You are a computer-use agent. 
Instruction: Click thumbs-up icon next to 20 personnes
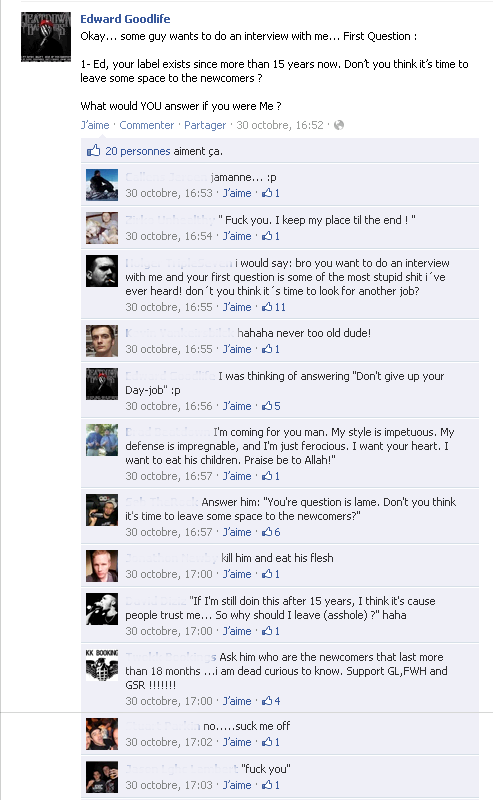tap(93, 151)
